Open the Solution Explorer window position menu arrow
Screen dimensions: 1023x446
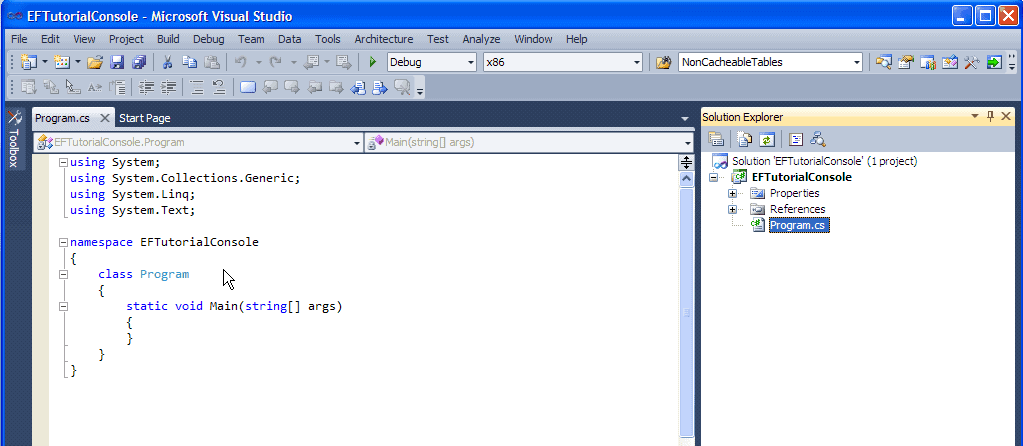(975, 117)
